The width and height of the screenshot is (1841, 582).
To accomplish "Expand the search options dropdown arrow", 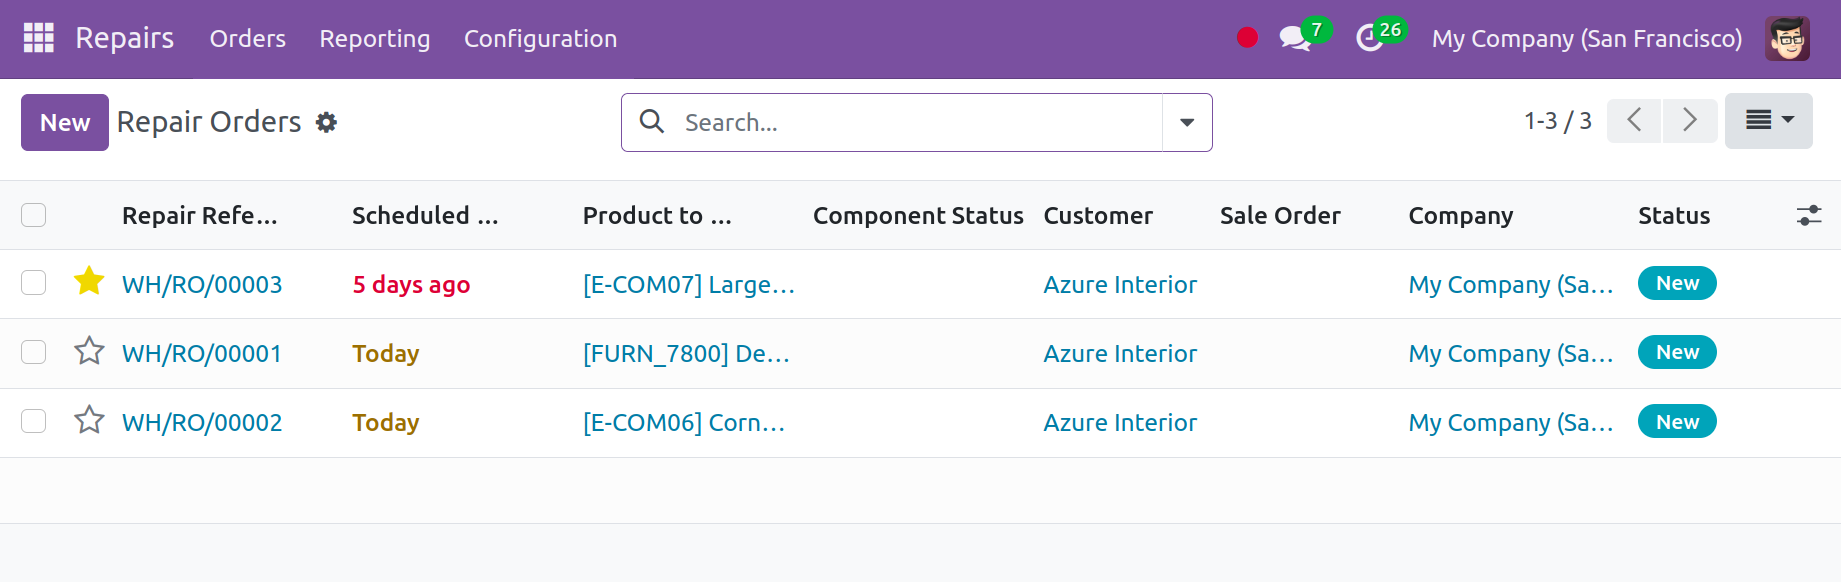I will coord(1187,122).
